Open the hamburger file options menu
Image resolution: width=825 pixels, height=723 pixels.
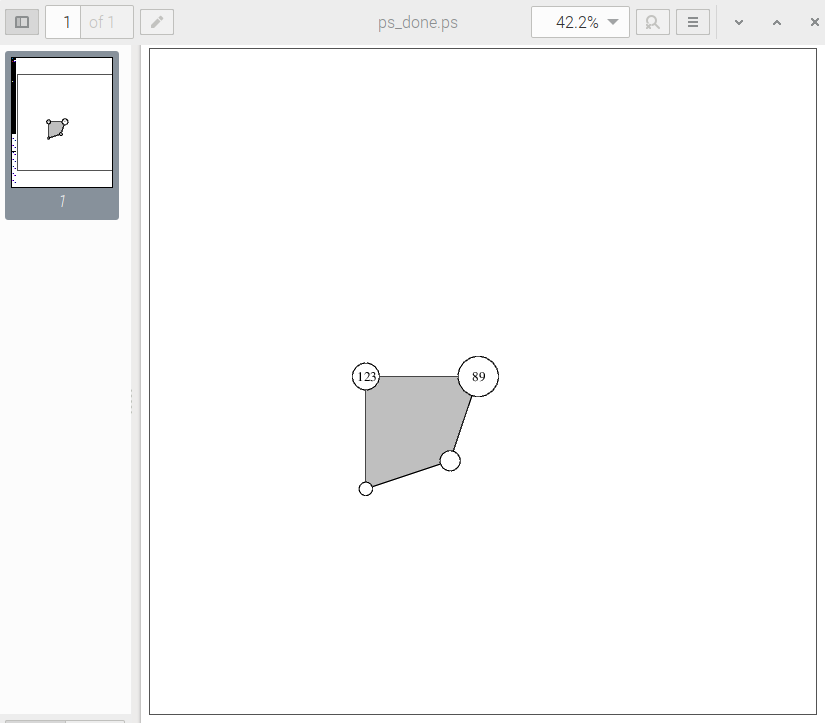692,22
